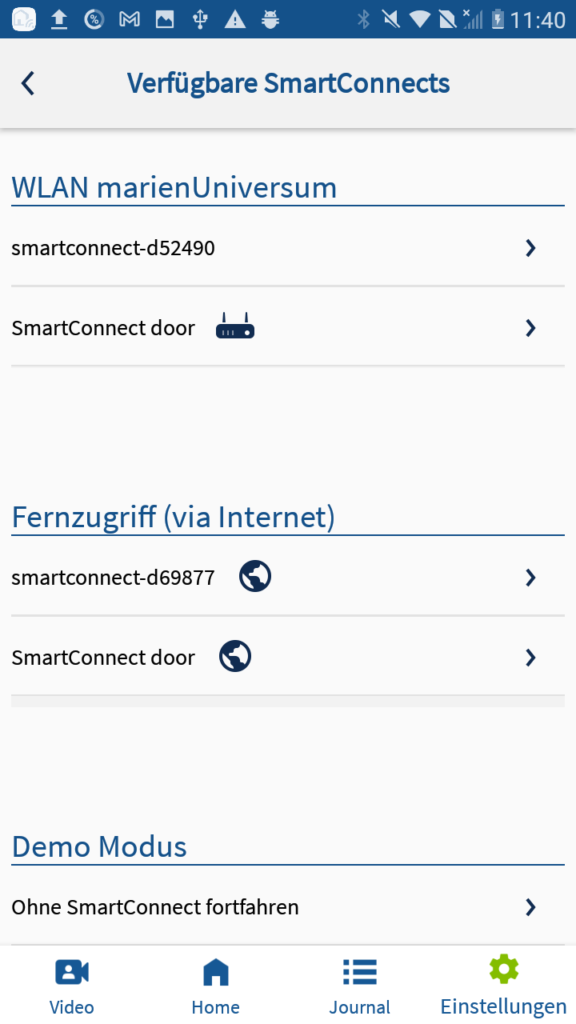Choose Ohne SmartConnect fortfahren demo option
Viewport: 576px width, 1024px height.
coord(287,906)
